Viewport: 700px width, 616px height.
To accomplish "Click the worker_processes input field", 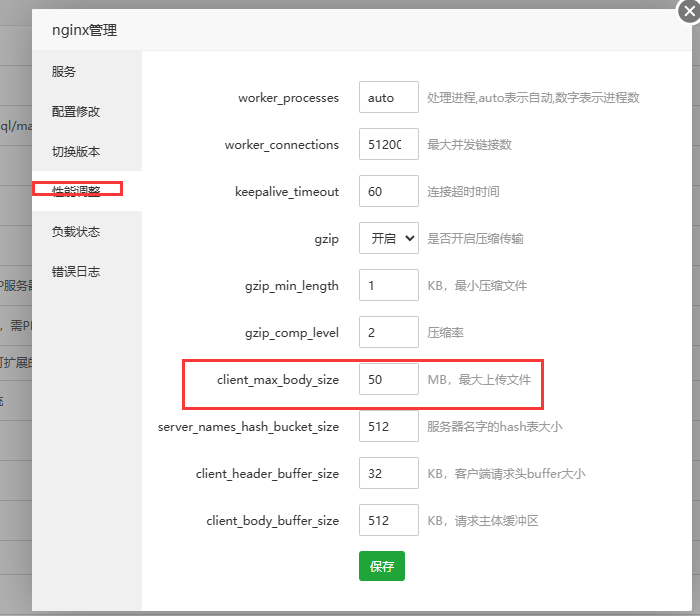I will pos(389,97).
